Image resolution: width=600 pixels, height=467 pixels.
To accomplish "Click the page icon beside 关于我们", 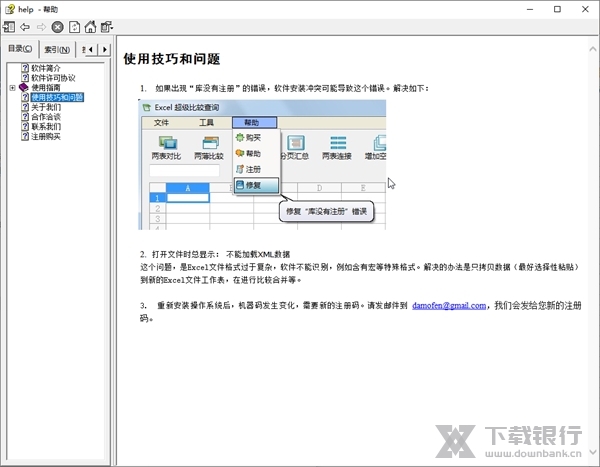I will pyautogui.click(x=25, y=107).
